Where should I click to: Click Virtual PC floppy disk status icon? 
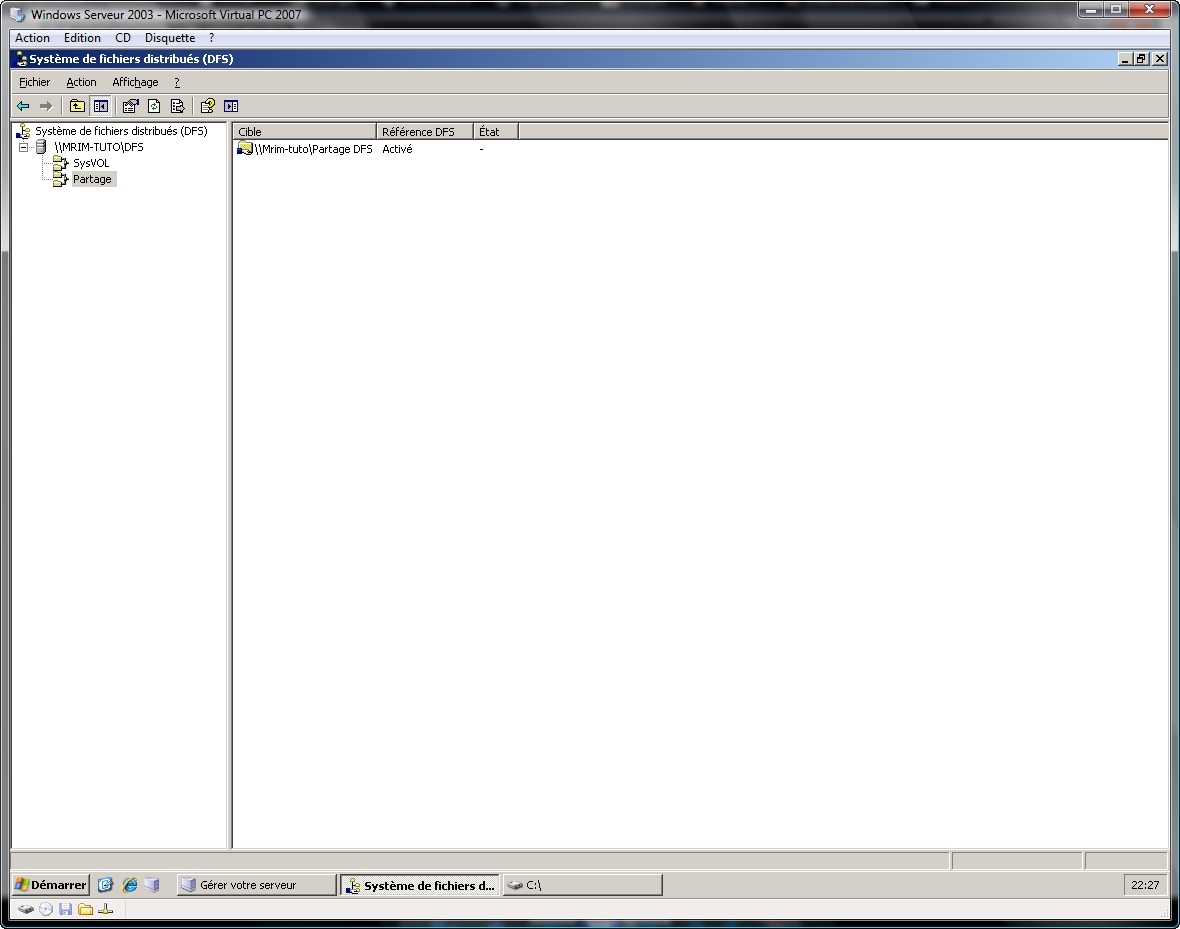pyautogui.click(x=65, y=909)
